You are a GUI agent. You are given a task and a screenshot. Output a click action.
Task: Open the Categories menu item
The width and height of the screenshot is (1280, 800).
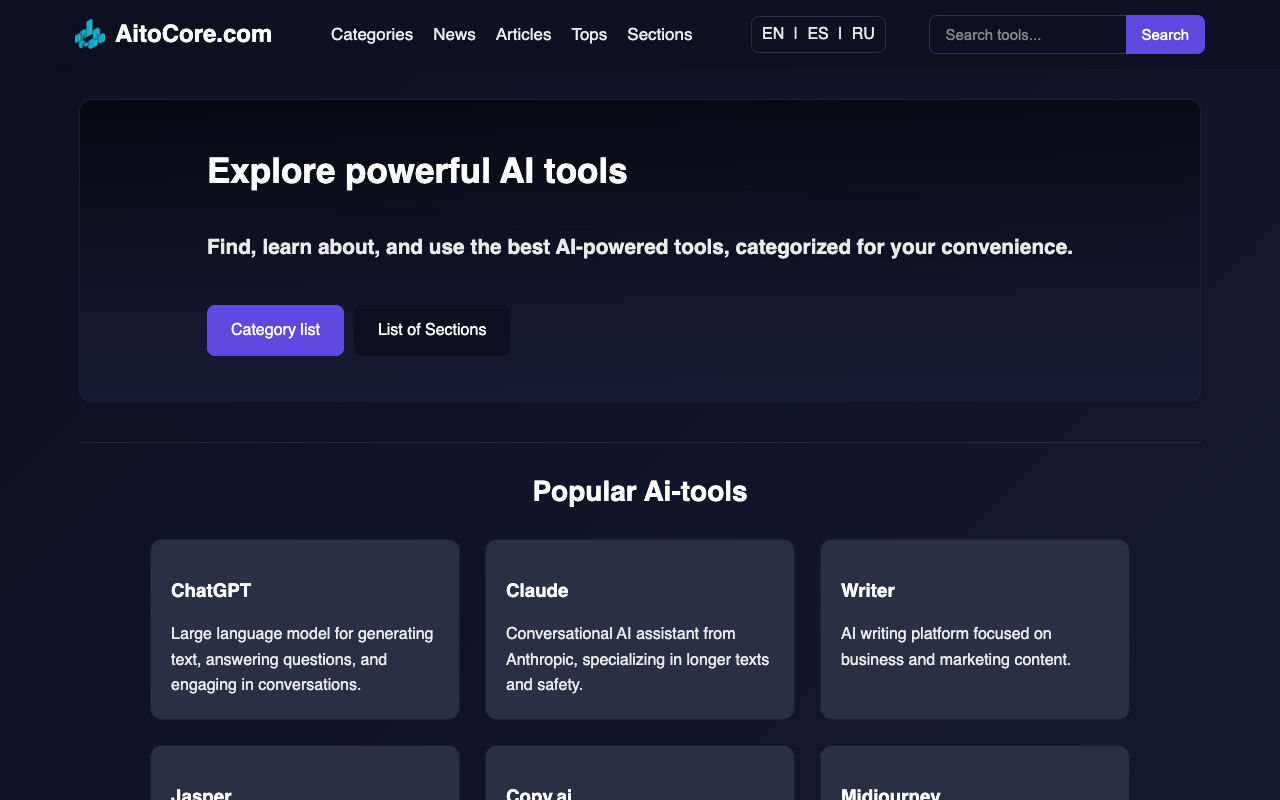[x=372, y=34]
